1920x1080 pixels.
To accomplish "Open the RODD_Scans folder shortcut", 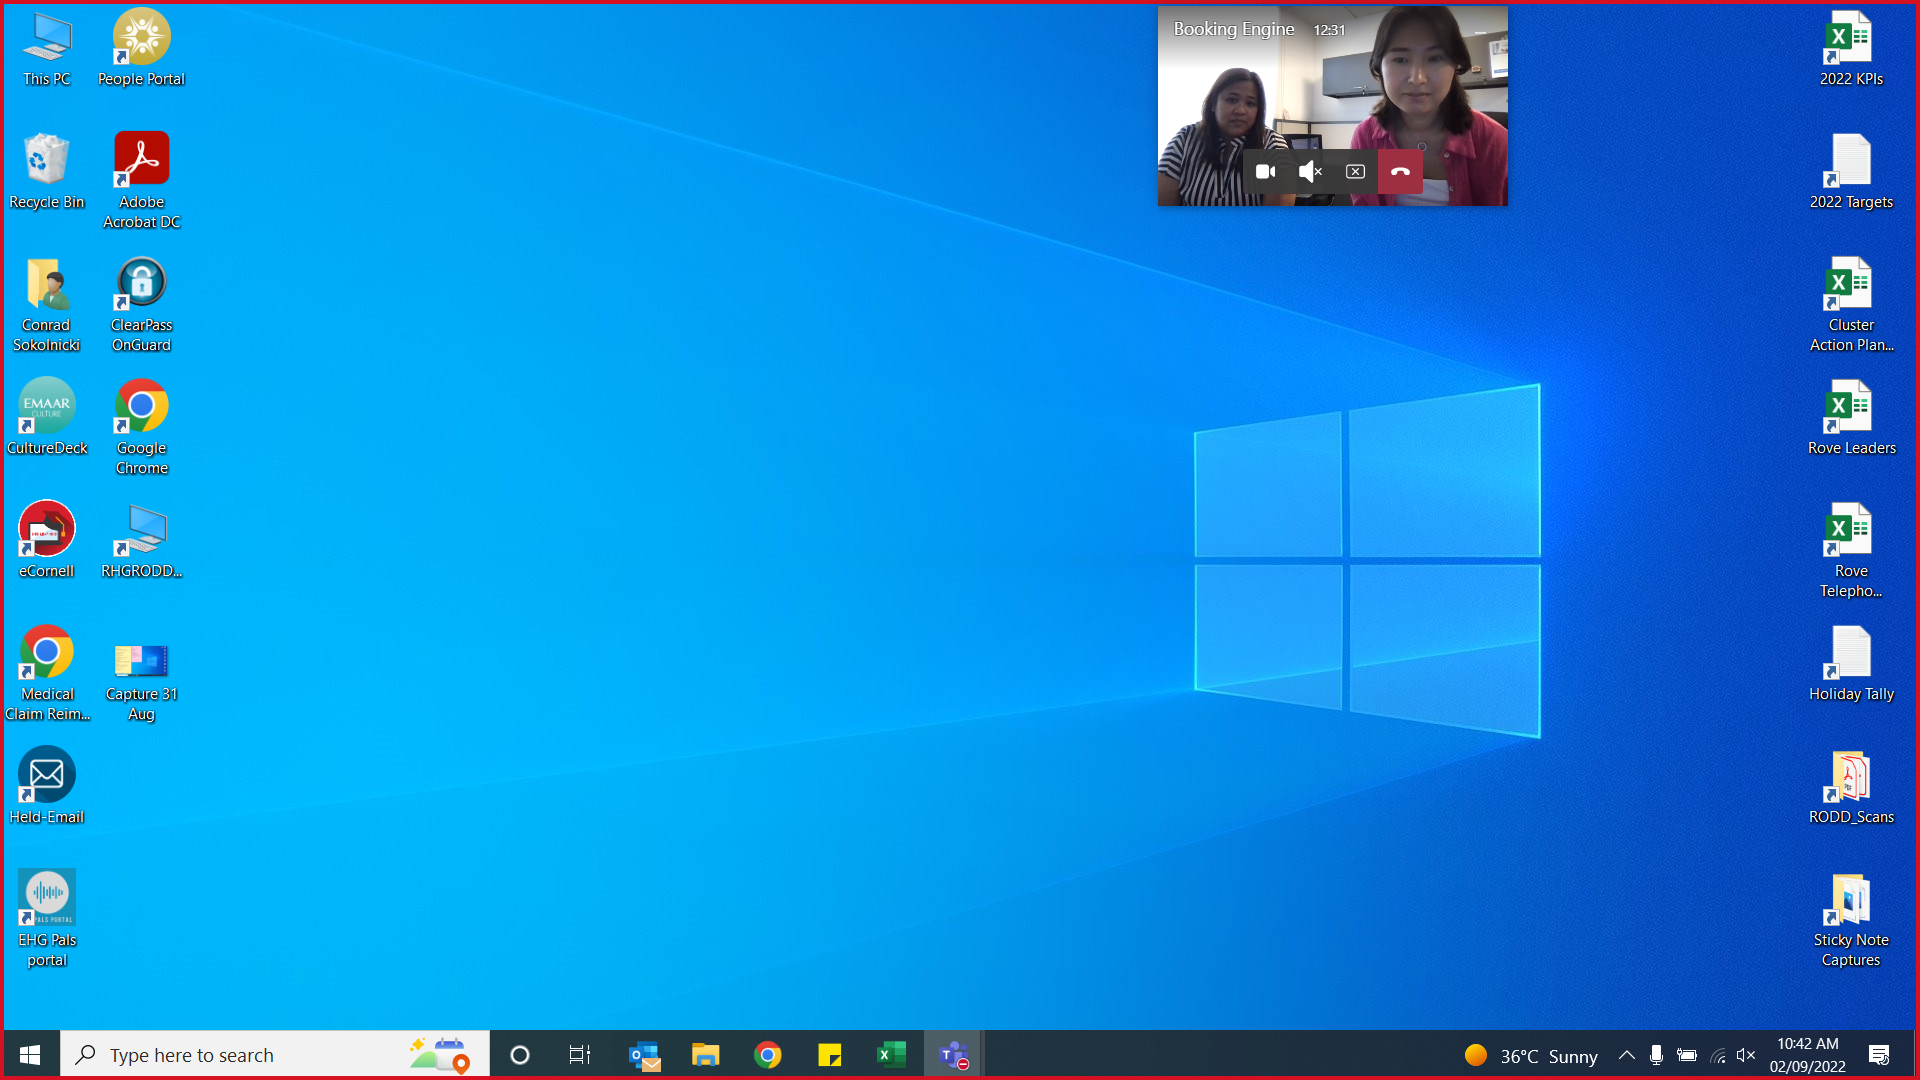I will coord(1850,786).
